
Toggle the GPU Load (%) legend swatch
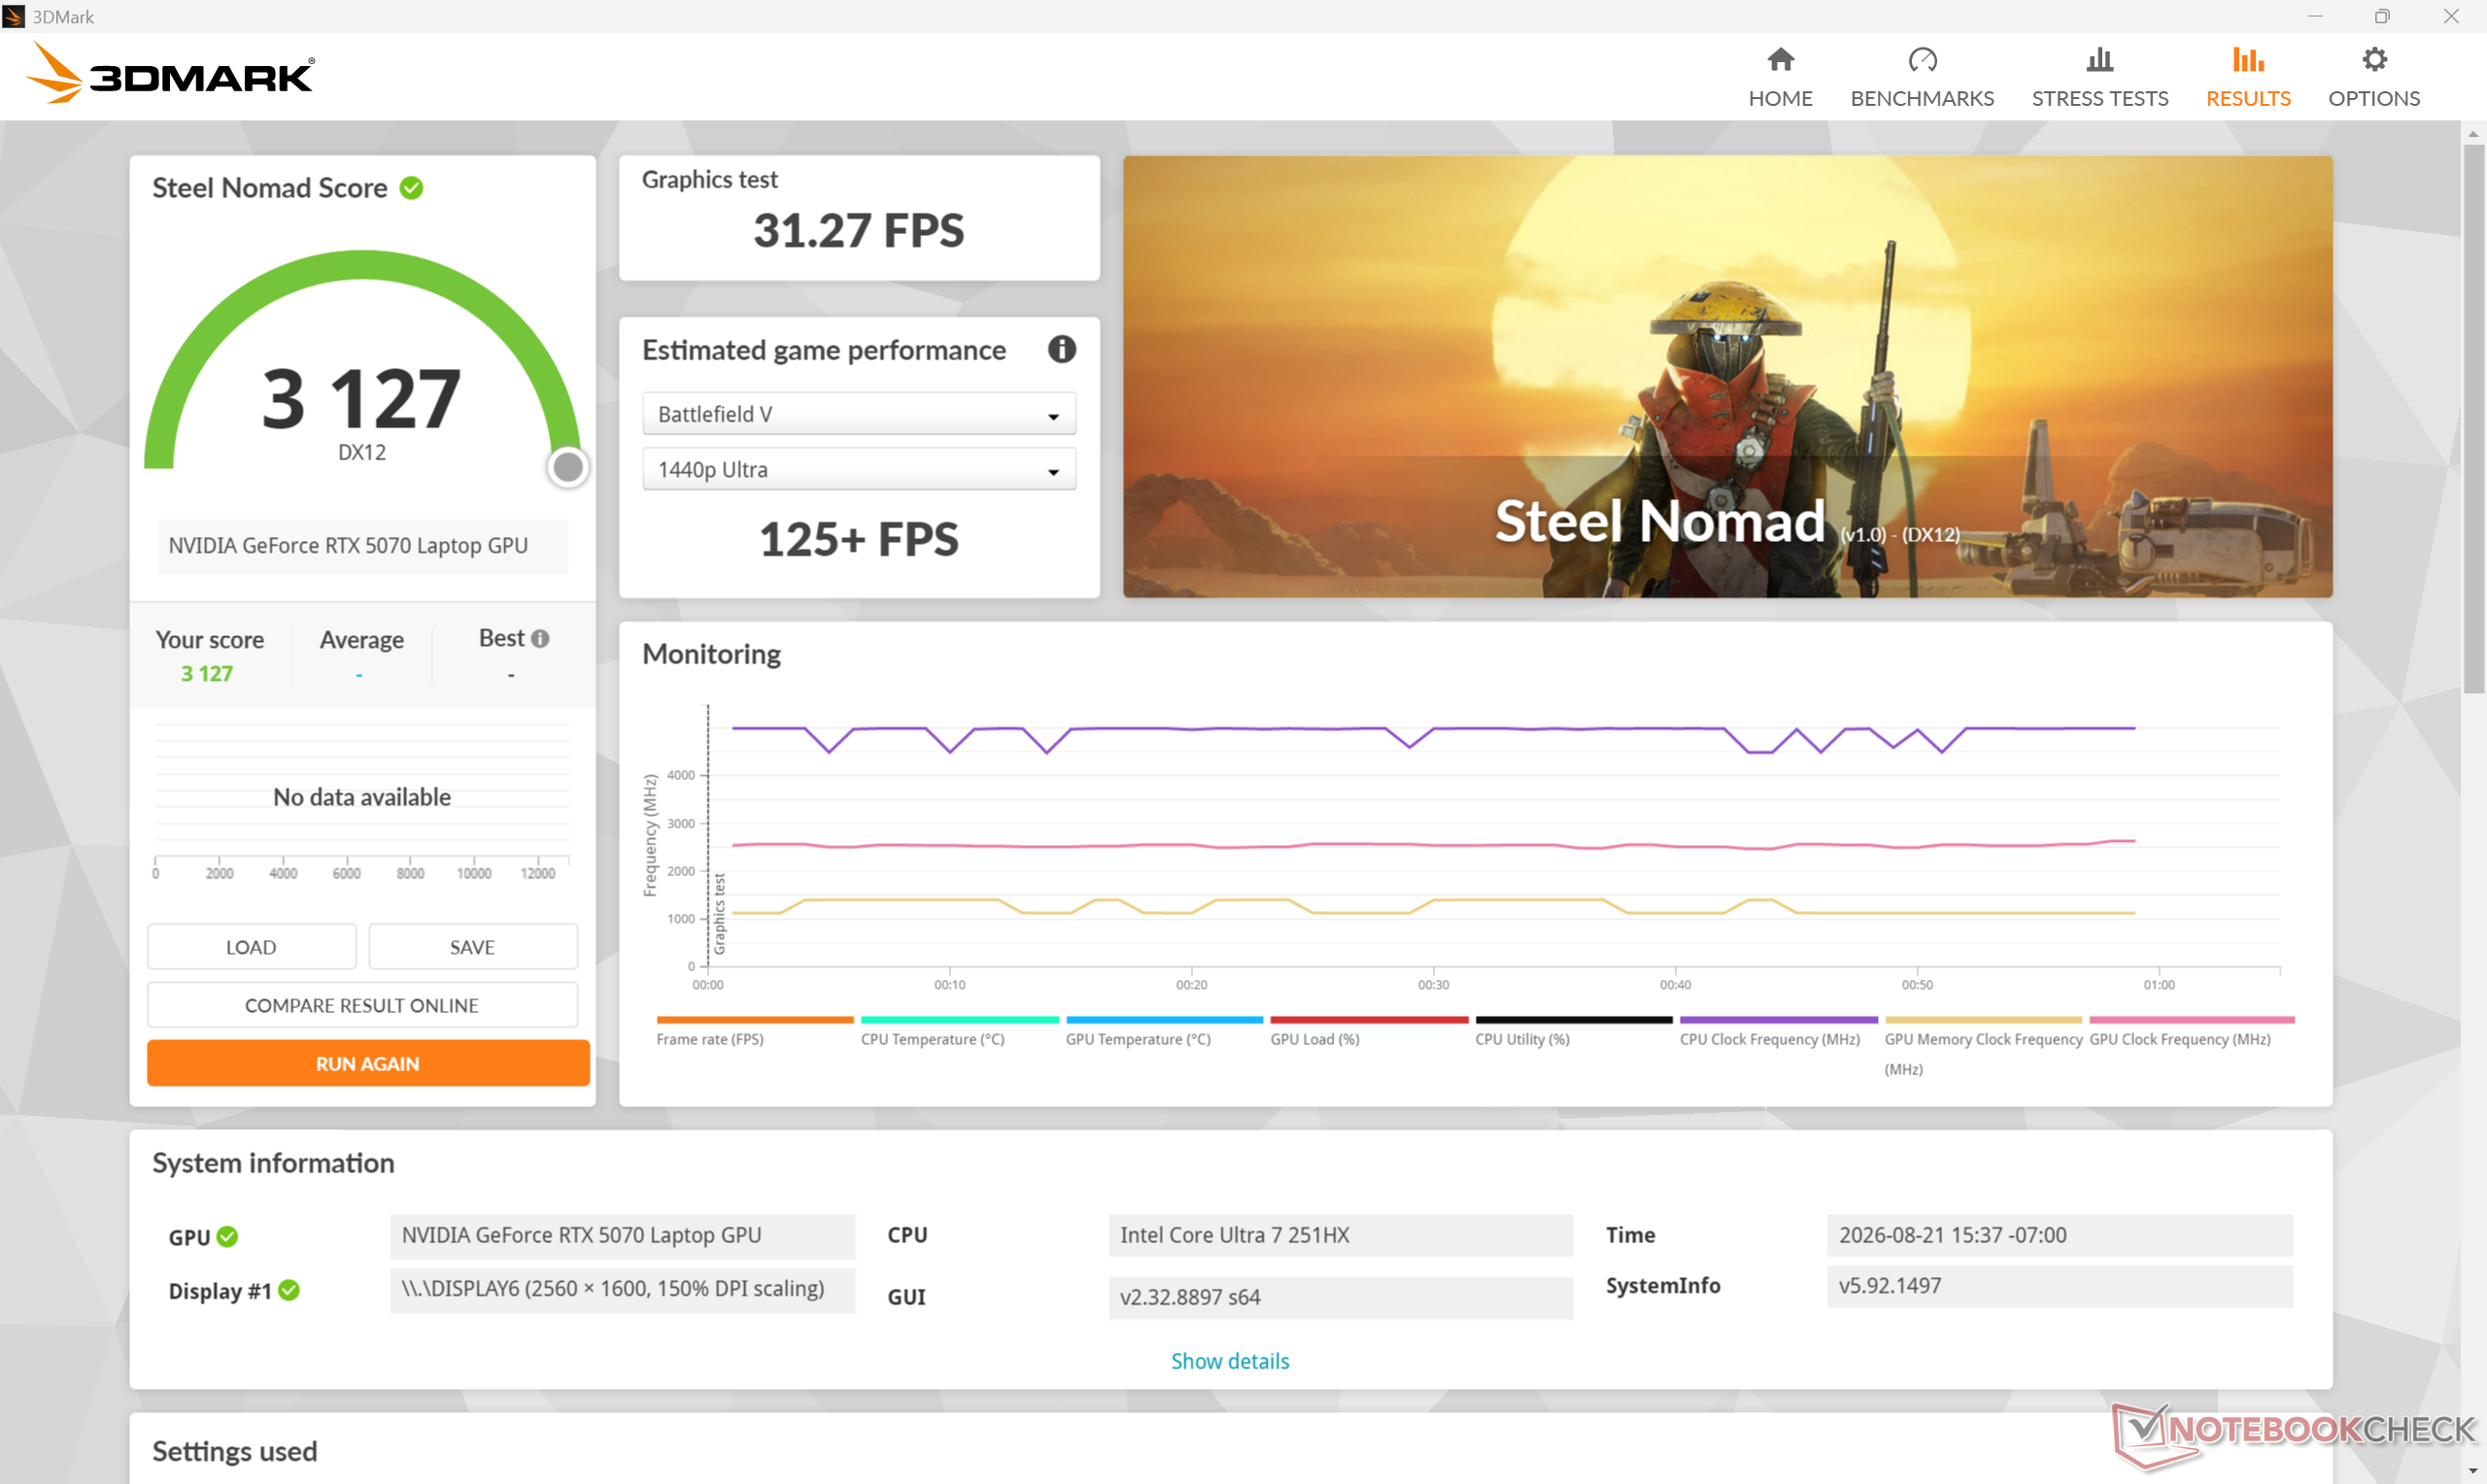point(1369,1020)
